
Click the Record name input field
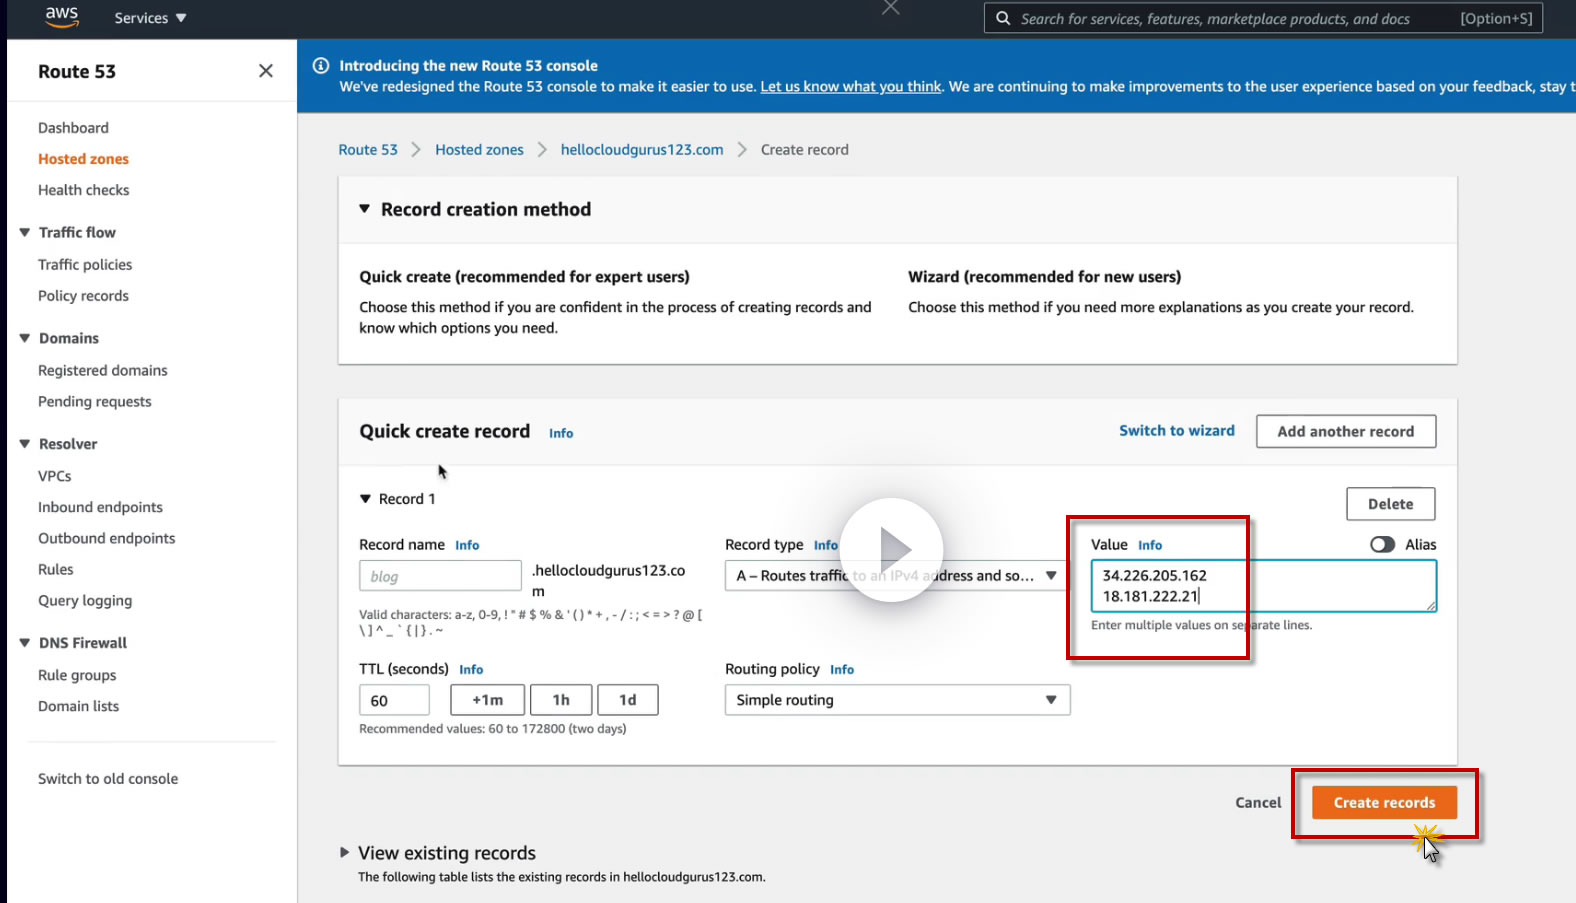440,576
